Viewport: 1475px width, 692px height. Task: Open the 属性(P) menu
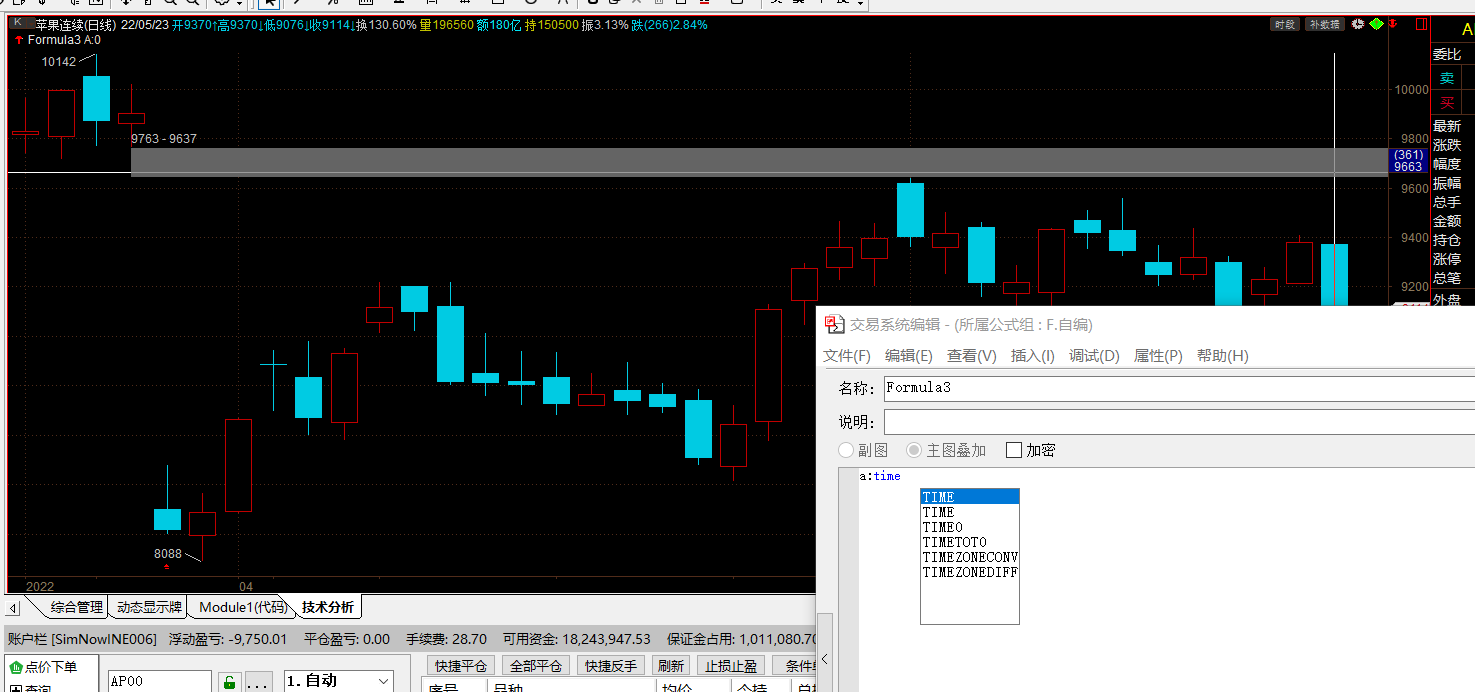1159,356
